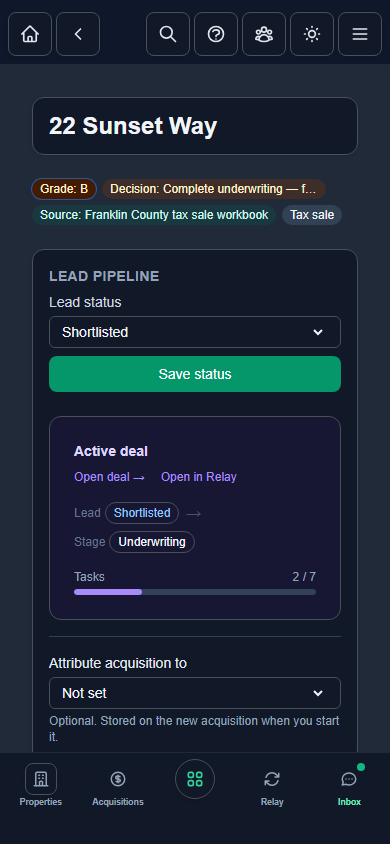The width and height of the screenshot is (390, 844).
Task: Switch to the Properties tab
Action: (41, 785)
